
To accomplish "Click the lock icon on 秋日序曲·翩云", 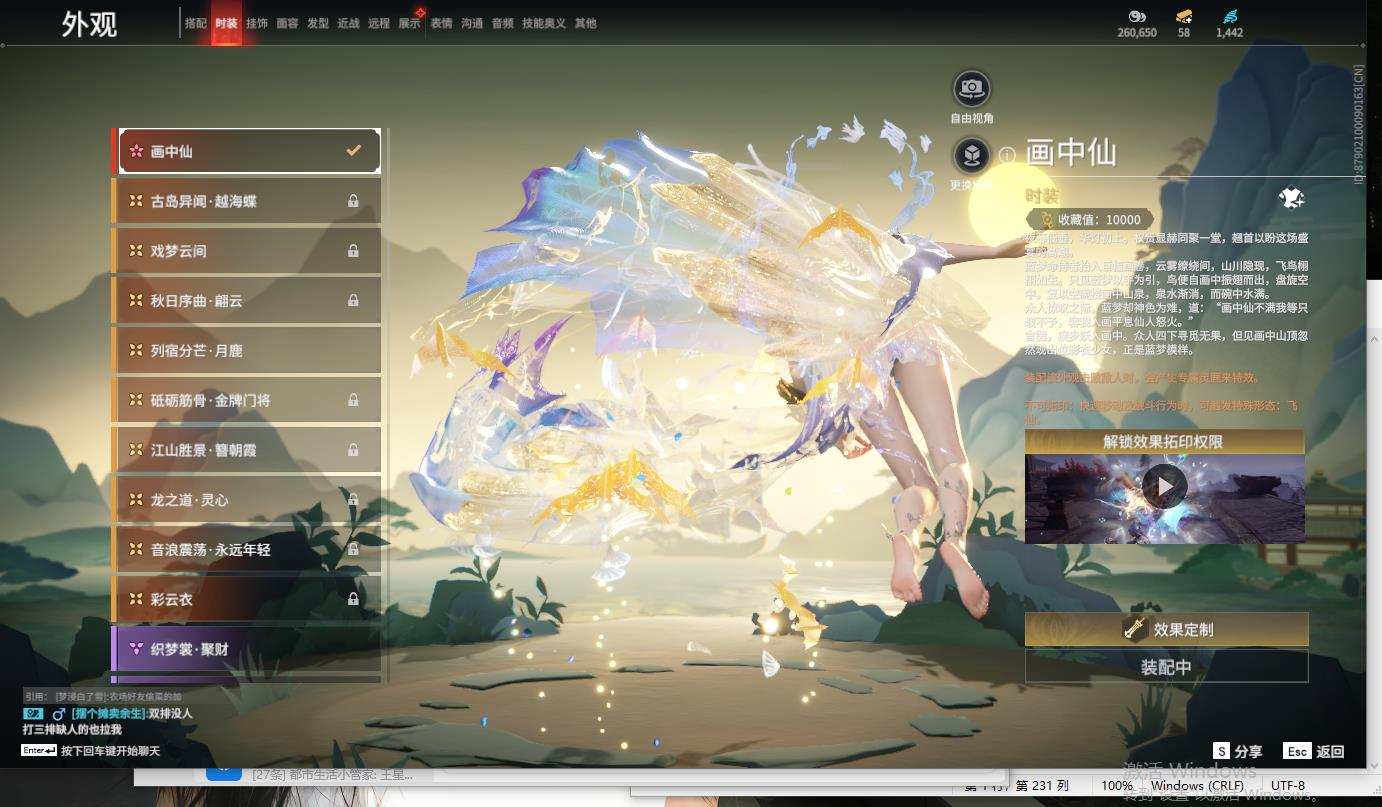I will 353,300.
